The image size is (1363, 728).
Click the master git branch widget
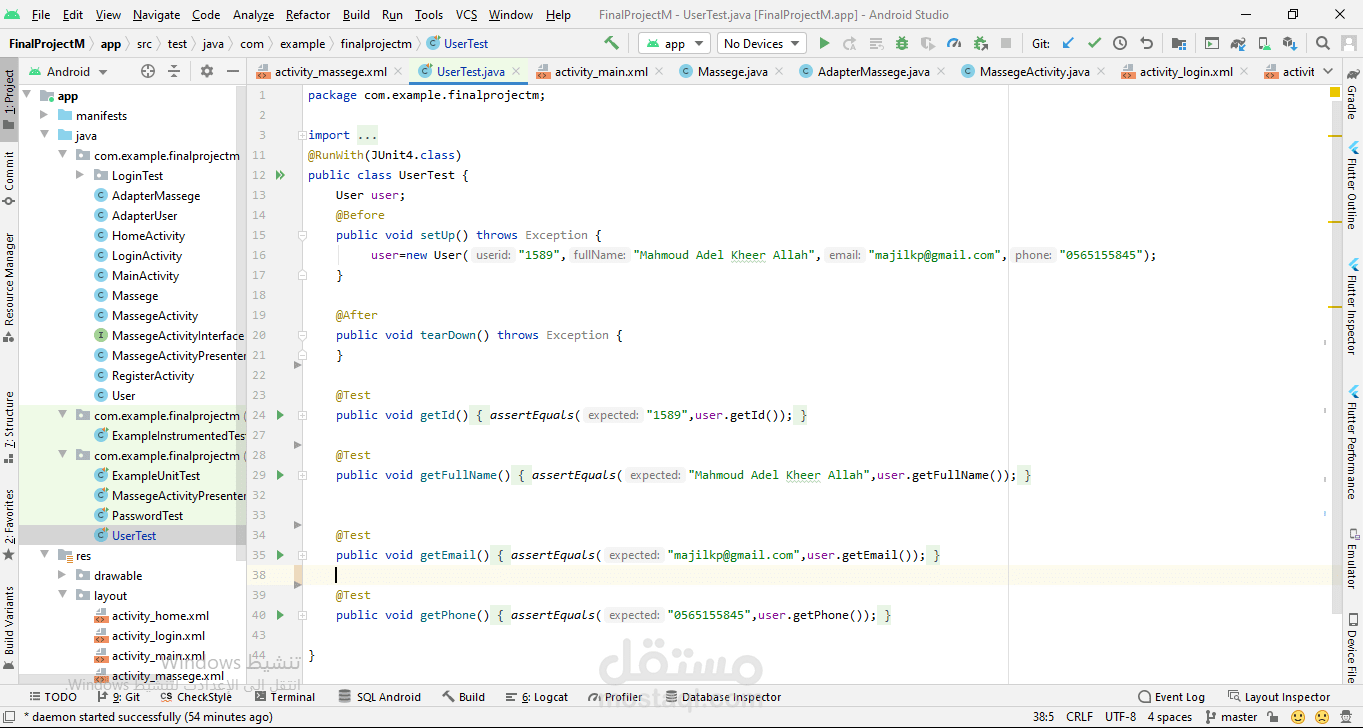coord(1231,717)
